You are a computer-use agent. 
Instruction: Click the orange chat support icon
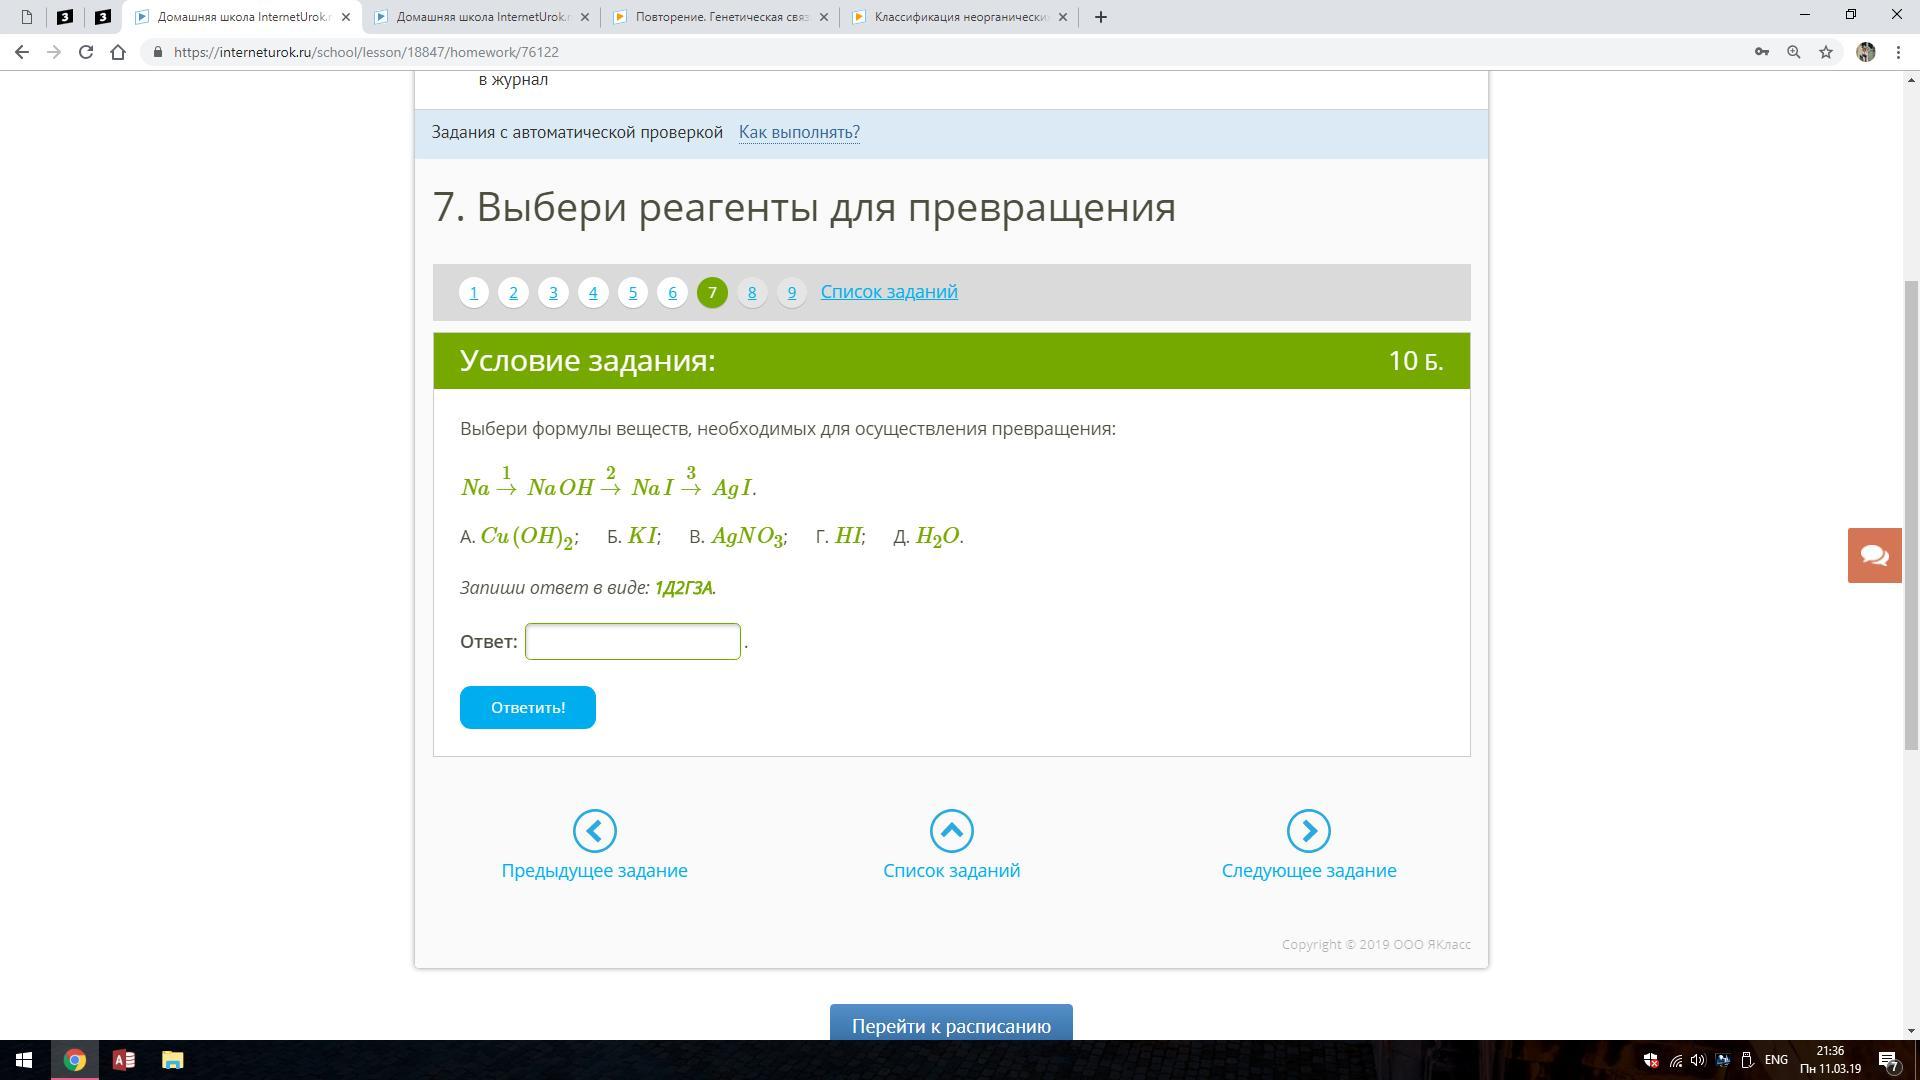[x=1874, y=556]
